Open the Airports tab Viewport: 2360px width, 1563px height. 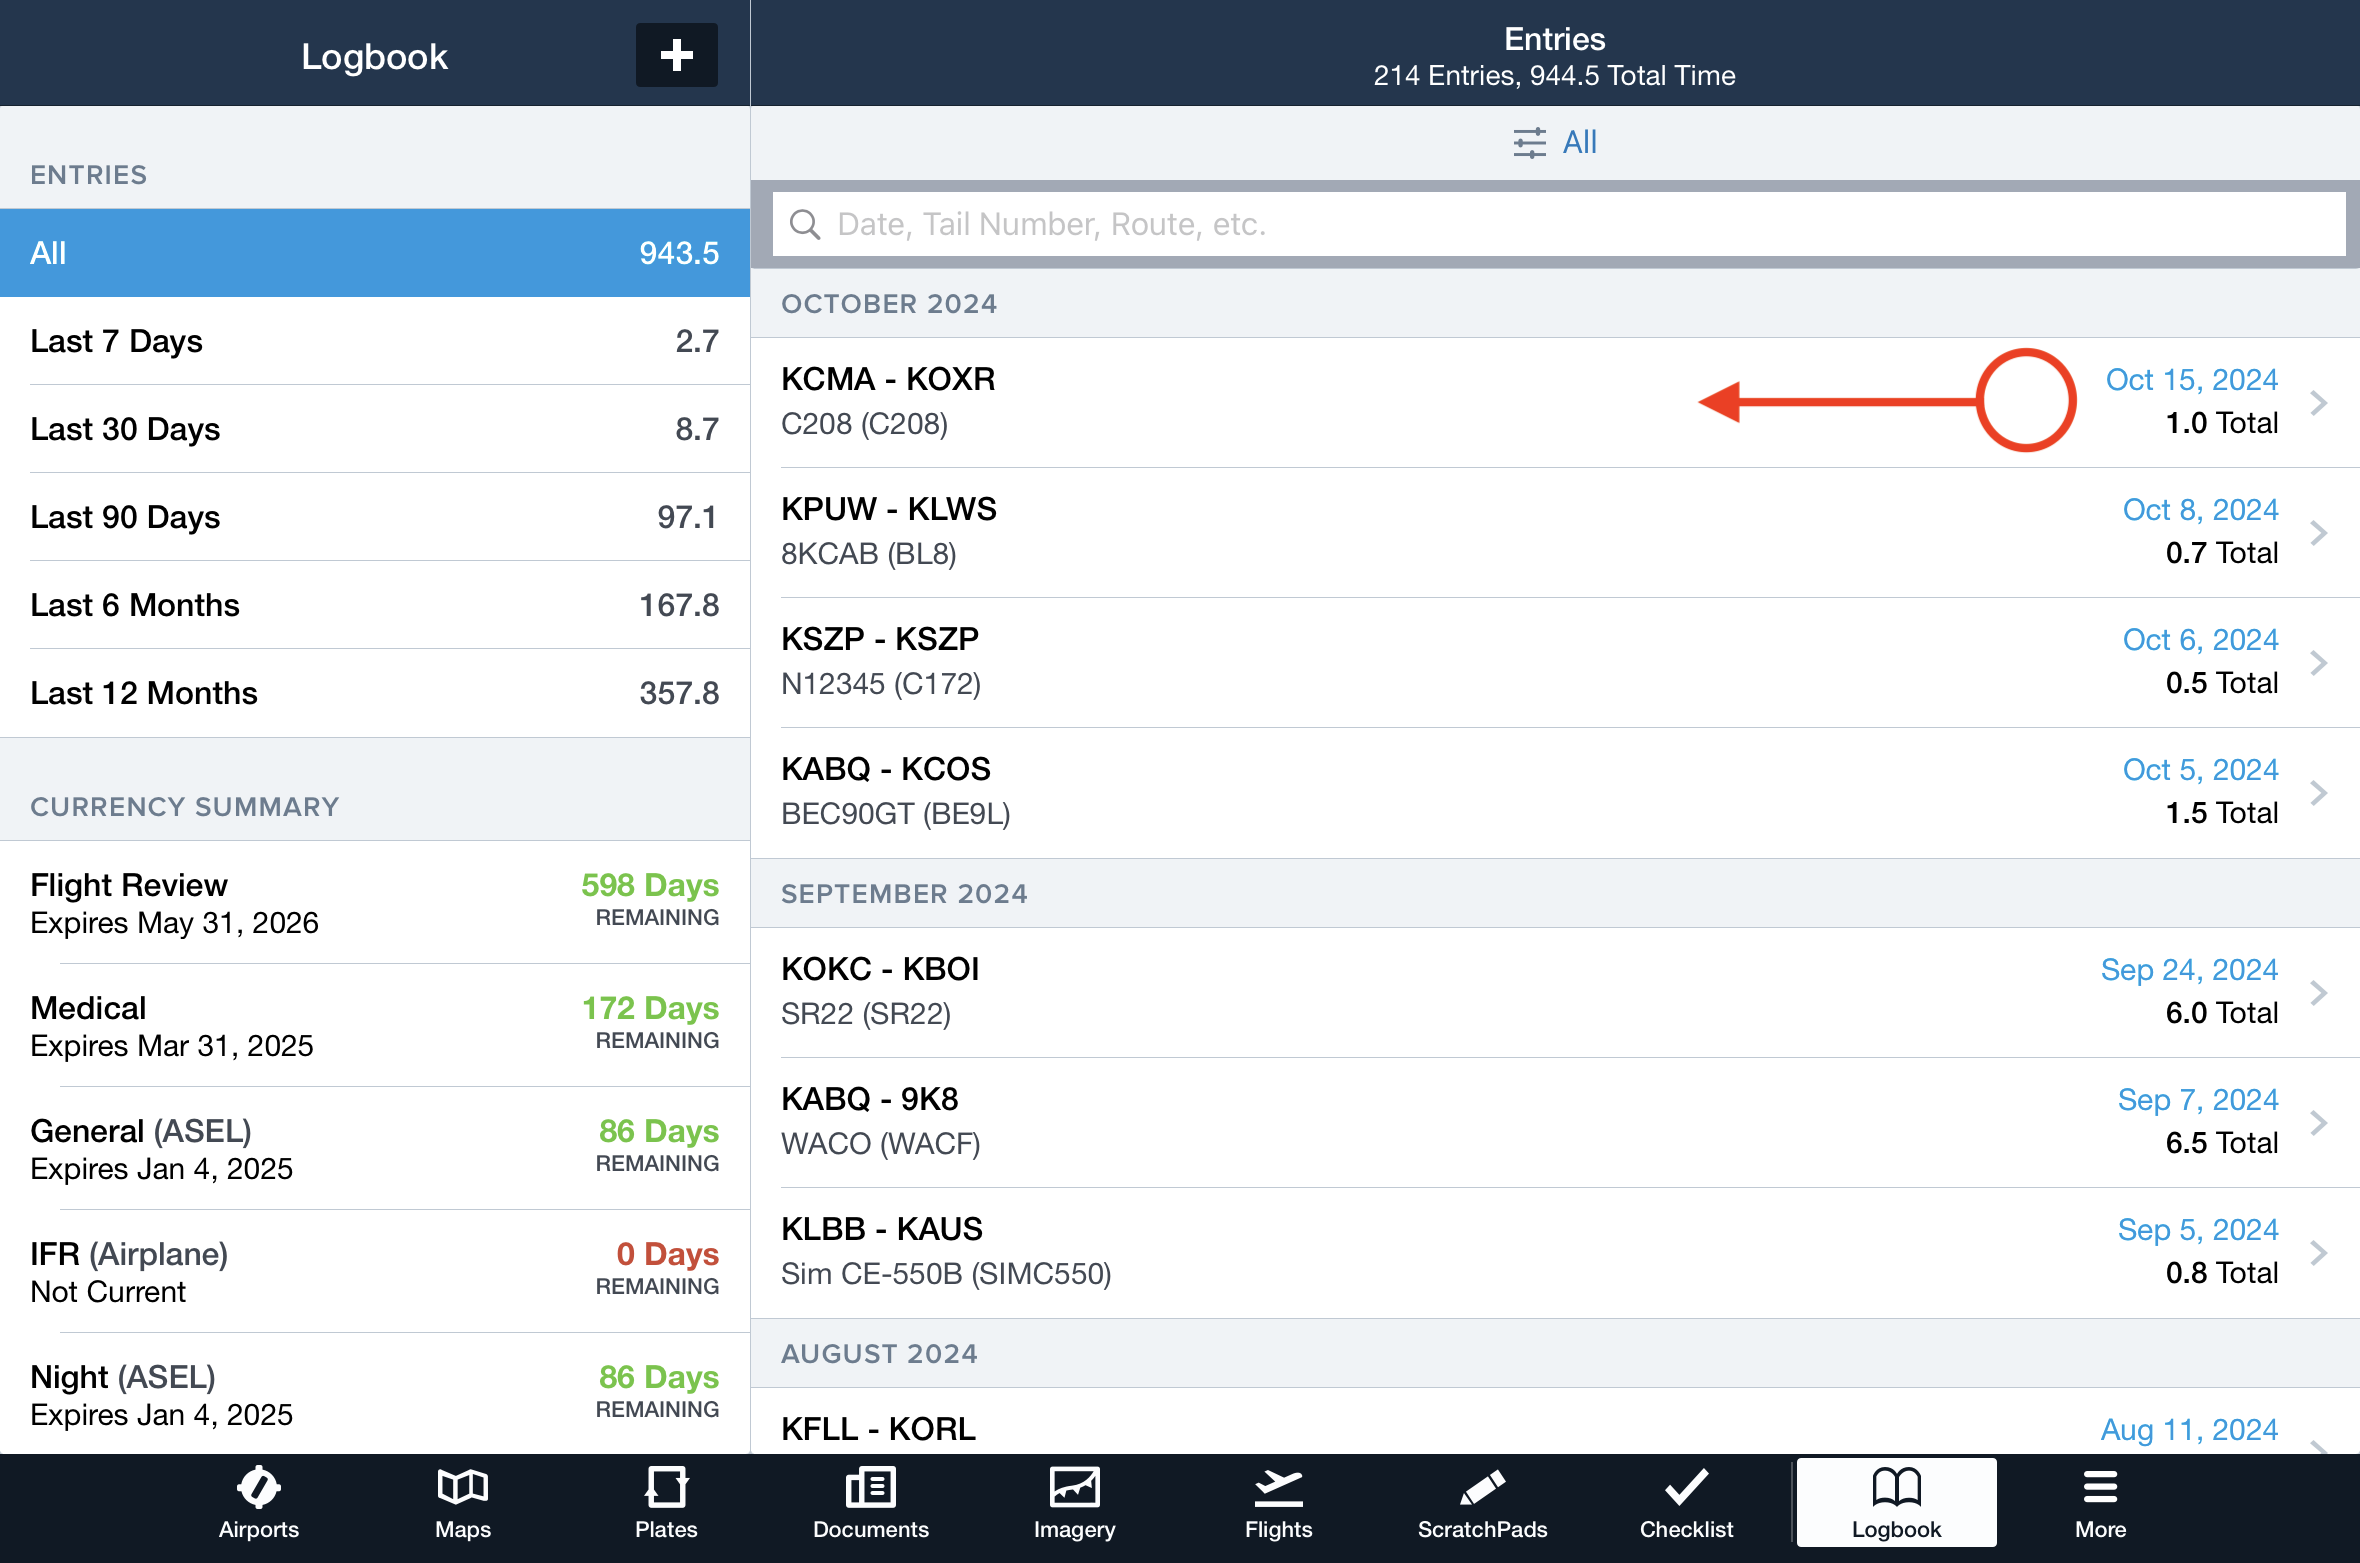(x=258, y=1503)
